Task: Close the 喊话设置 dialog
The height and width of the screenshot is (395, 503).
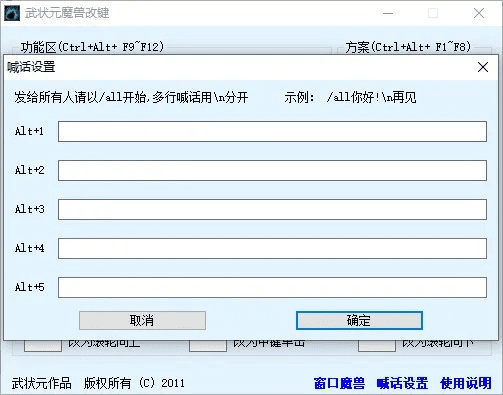Action: point(483,67)
